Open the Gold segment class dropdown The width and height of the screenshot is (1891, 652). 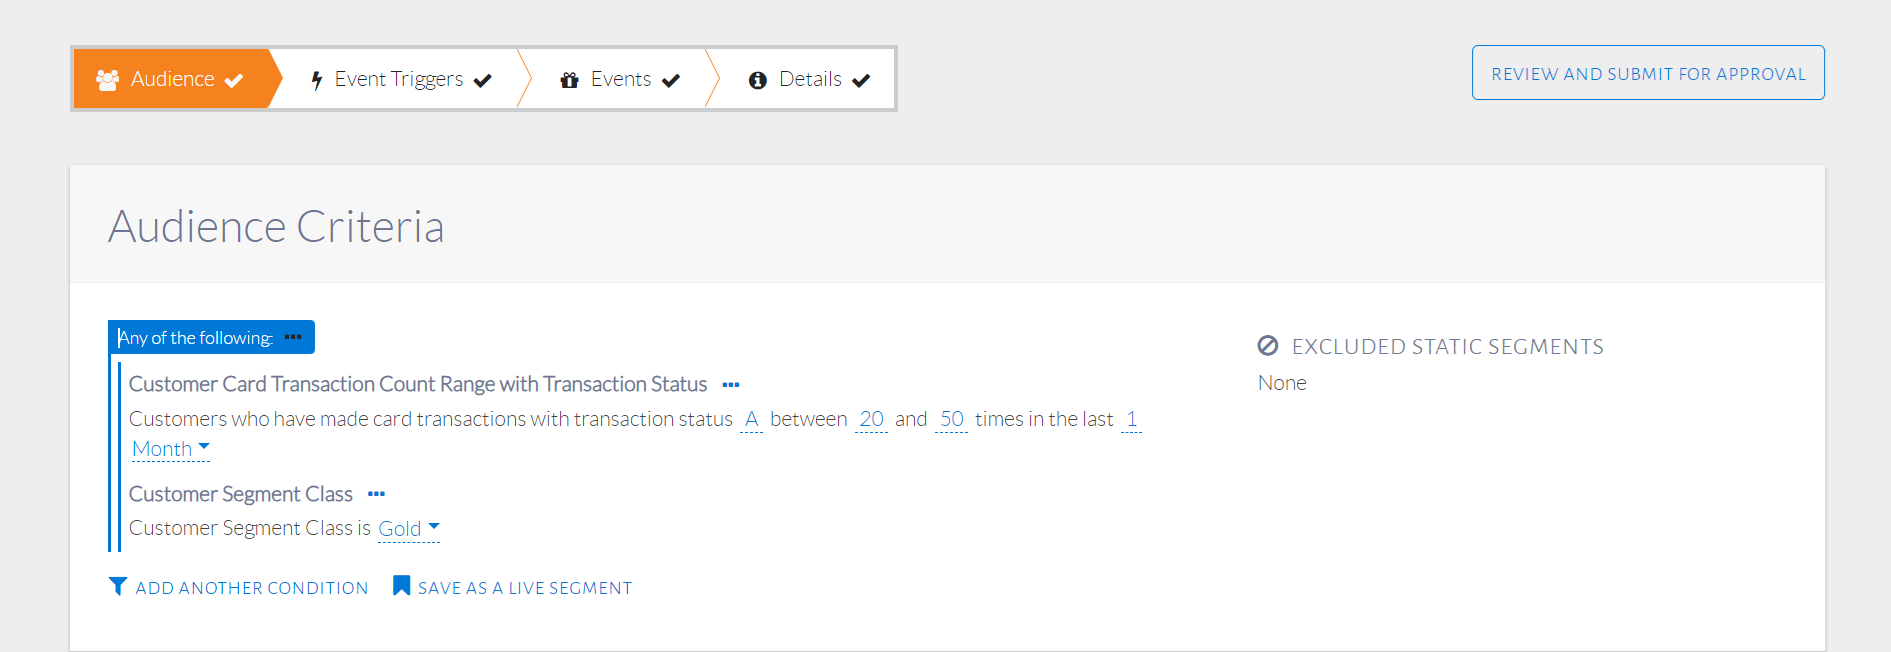tap(408, 528)
